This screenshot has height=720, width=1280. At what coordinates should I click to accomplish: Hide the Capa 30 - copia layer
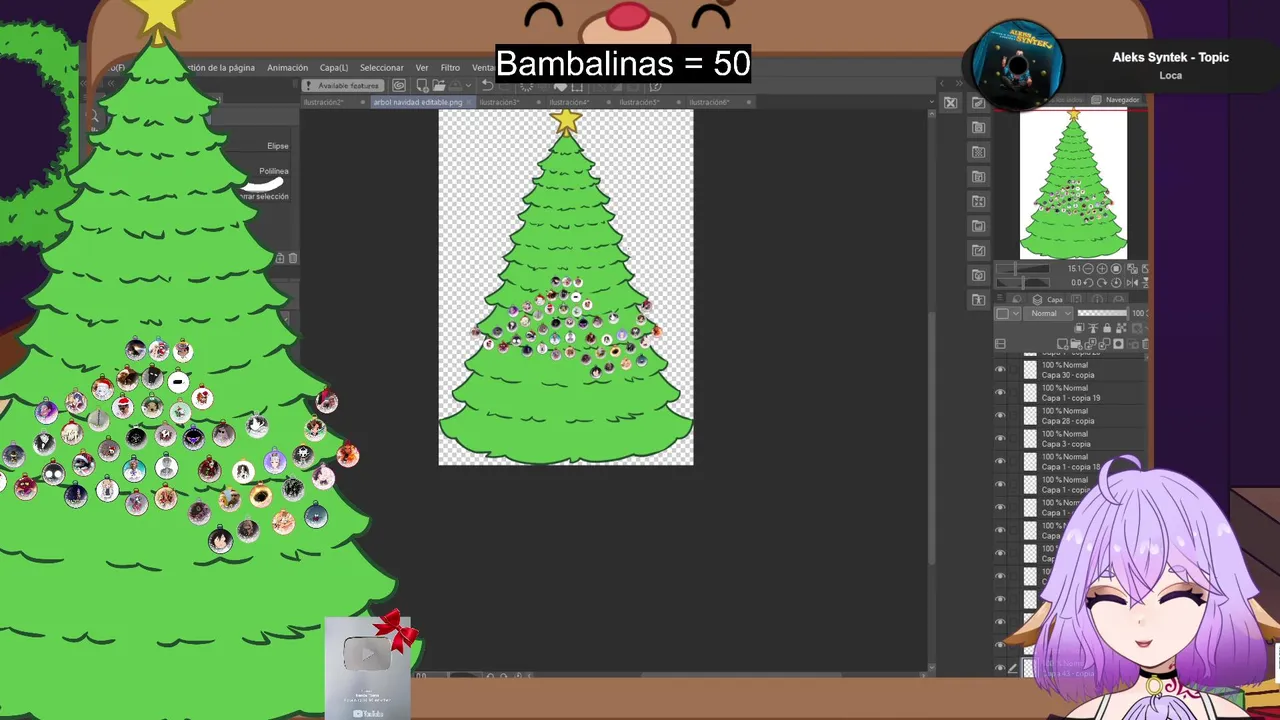(1000, 370)
